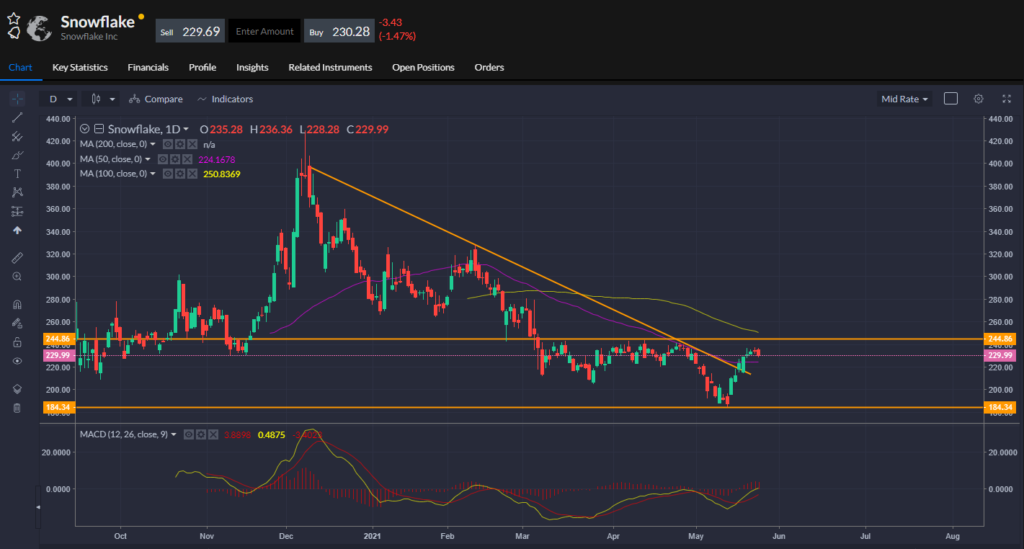Viewport: 1024px width, 549px height.
Task: Open chart settings gear icon
Action: [978, 99]
